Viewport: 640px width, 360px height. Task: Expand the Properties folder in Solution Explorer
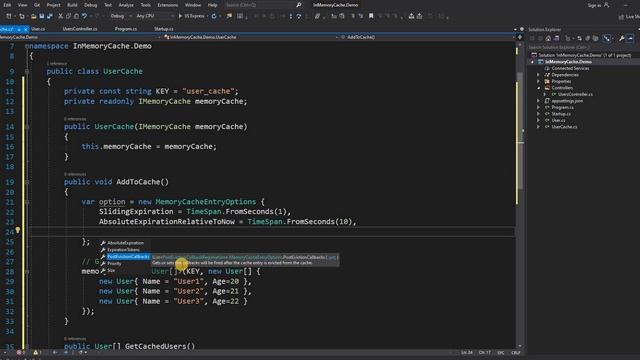[x=538, y=81]
